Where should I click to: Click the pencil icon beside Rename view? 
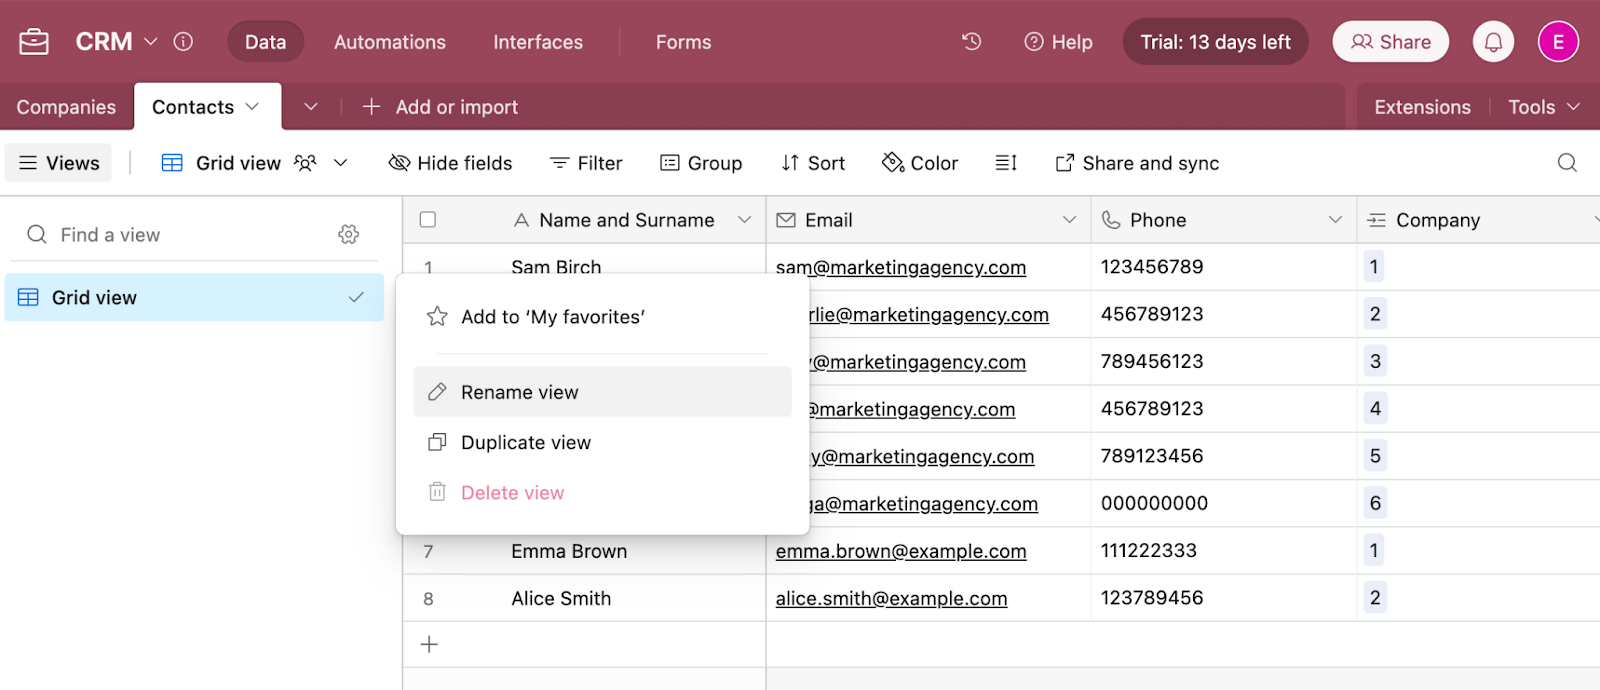pyautogui.click(x=437, y=392)
